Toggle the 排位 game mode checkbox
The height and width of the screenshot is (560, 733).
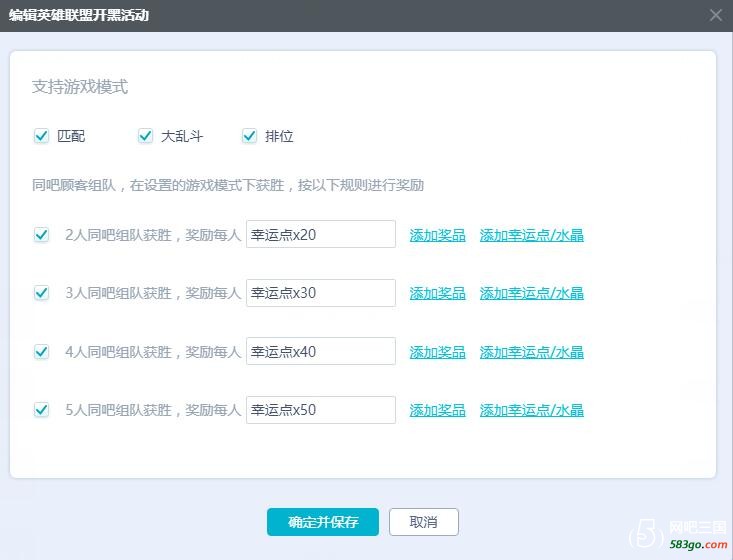[x=249, y=136]
